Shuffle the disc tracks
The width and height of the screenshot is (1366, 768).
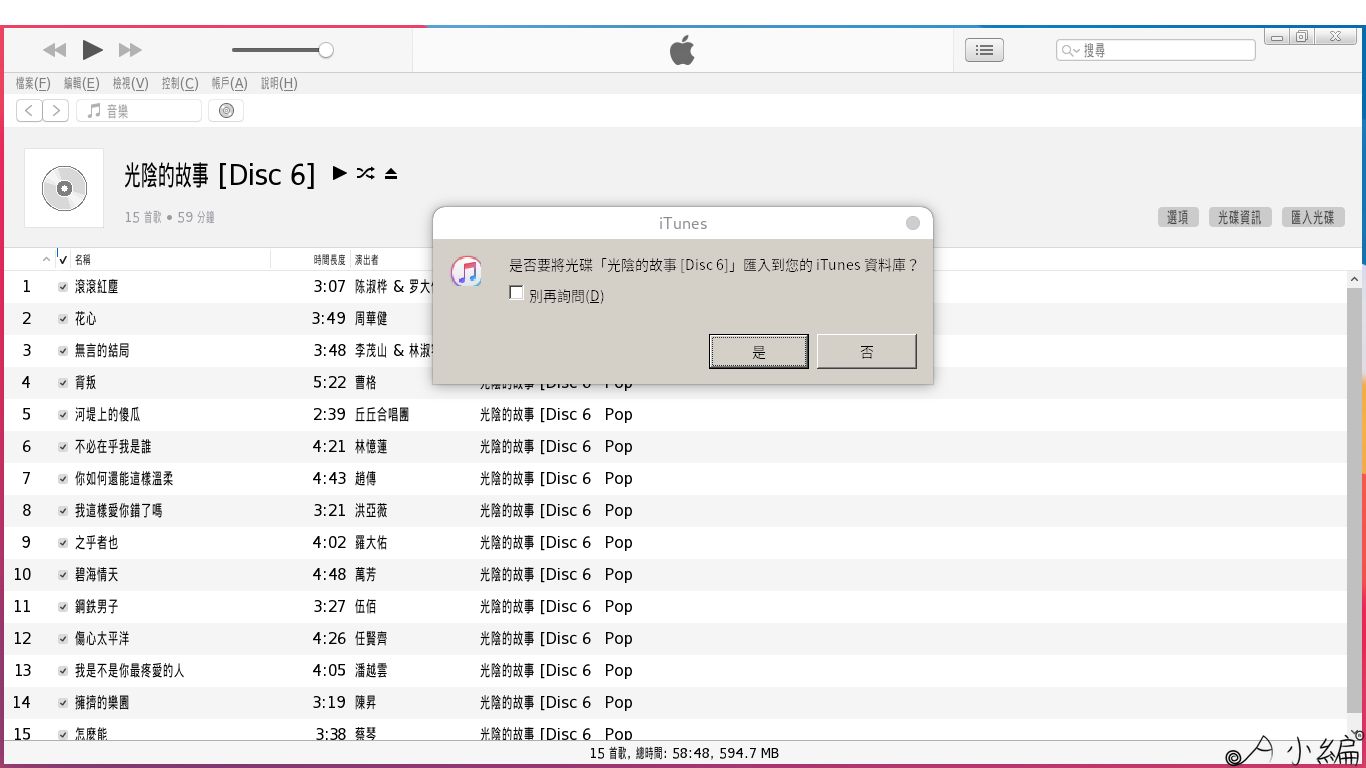point(365,173)
